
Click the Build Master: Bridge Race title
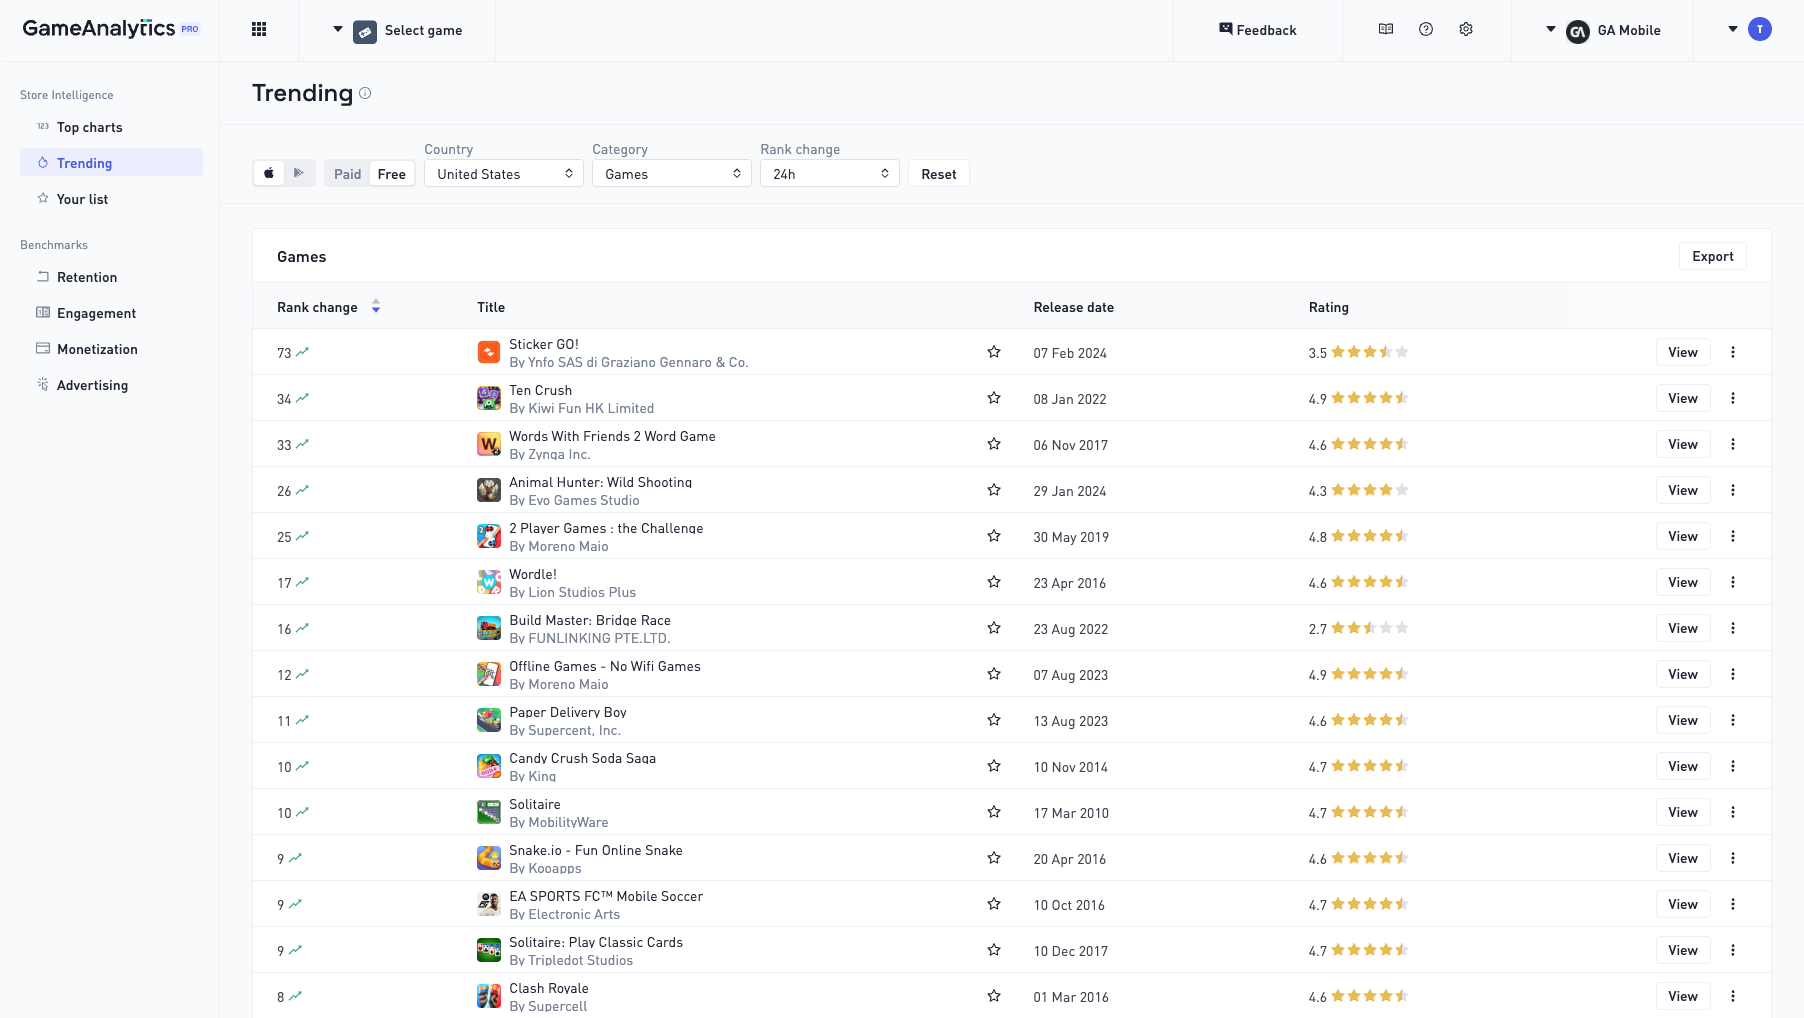(x=590, y=620)
